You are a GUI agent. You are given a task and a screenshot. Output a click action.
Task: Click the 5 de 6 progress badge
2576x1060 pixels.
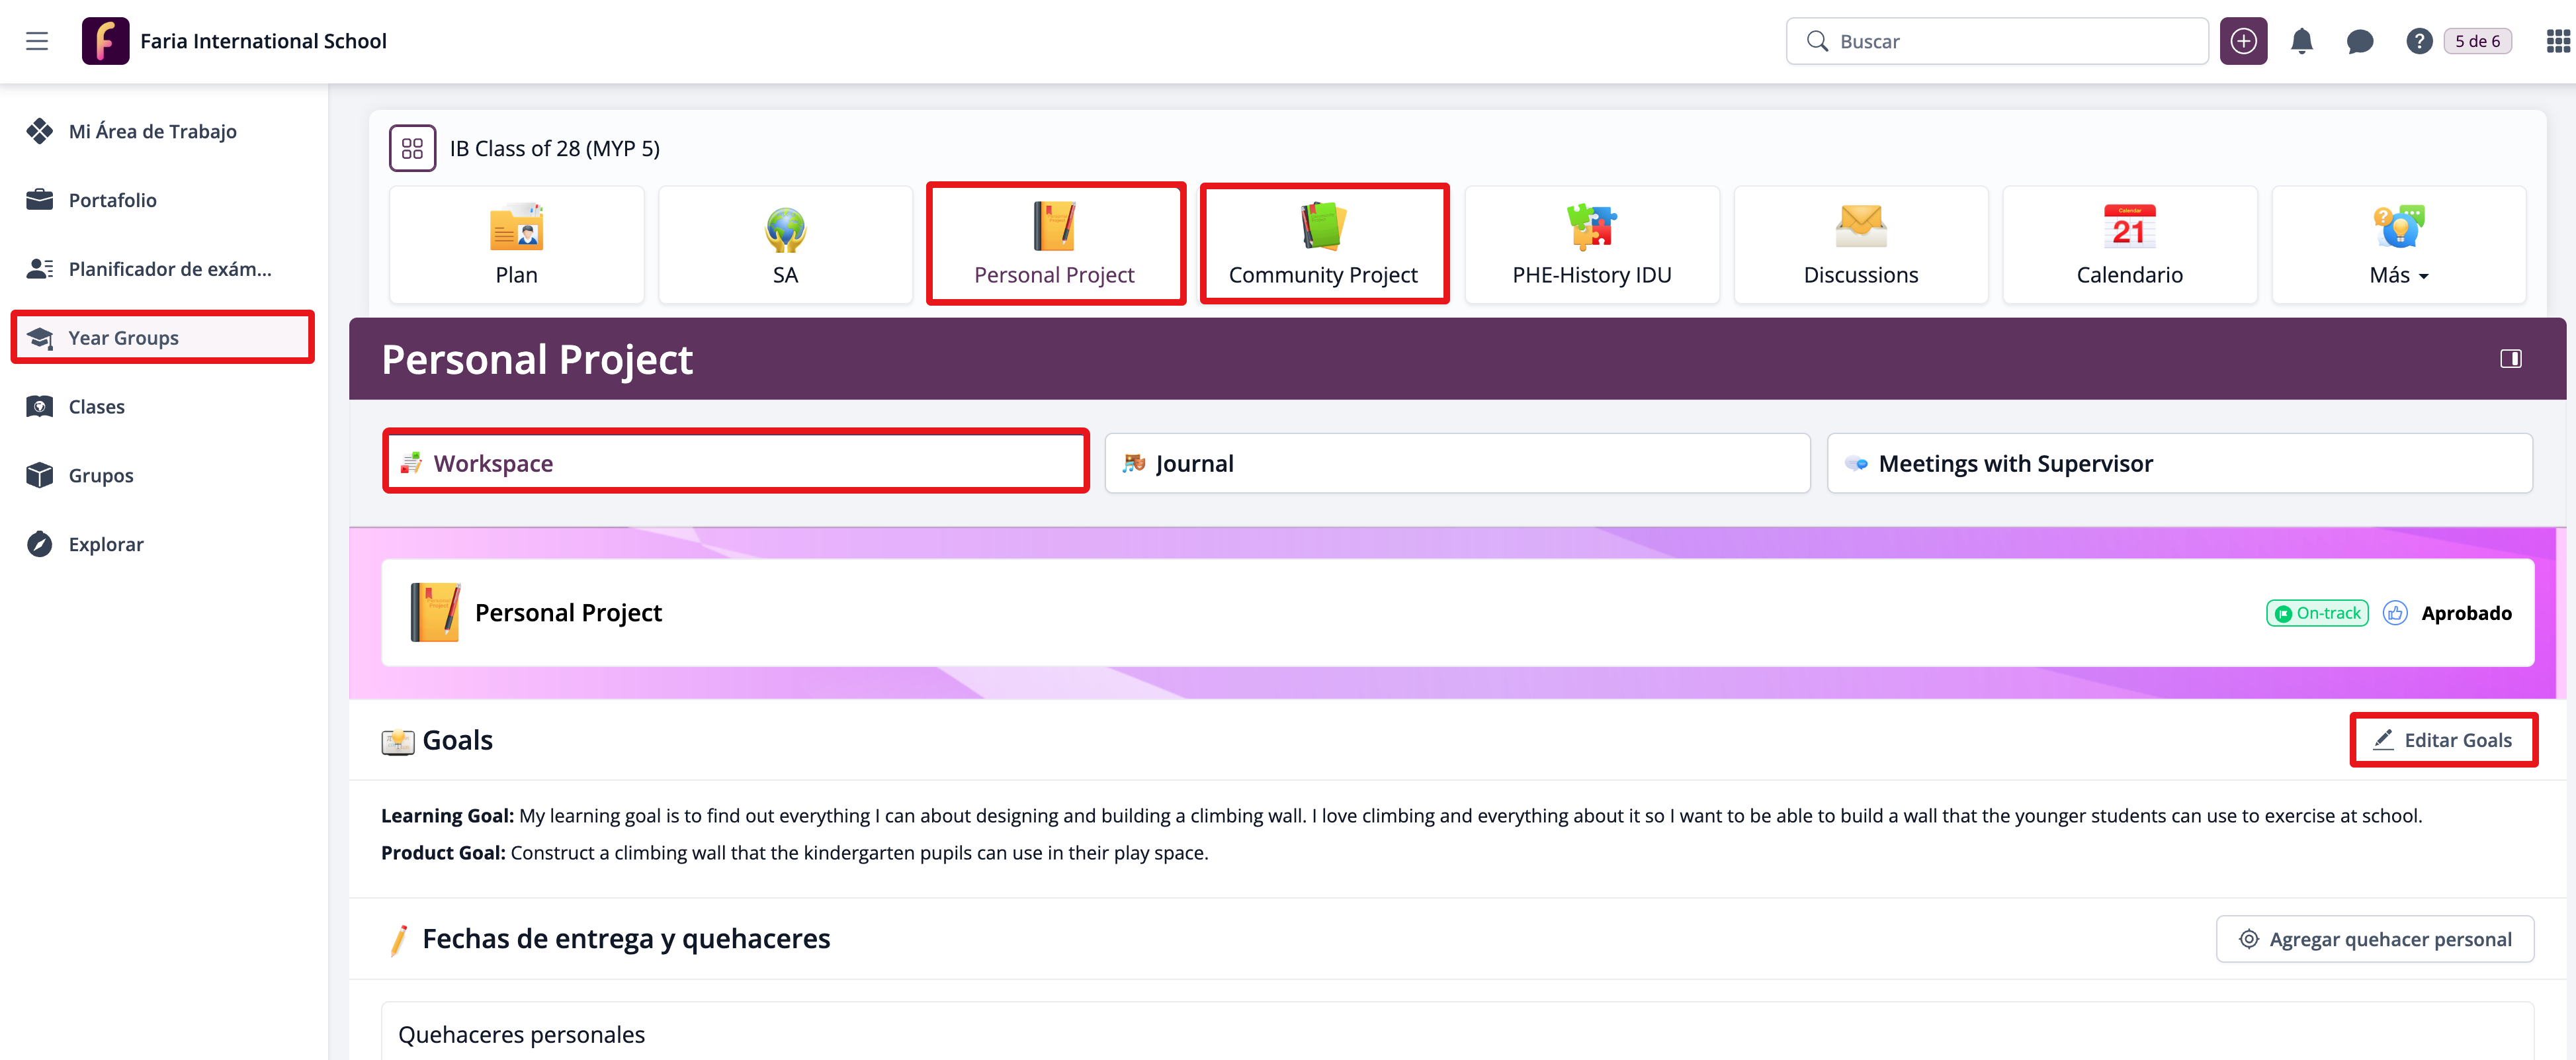[x=2477, y=41]
